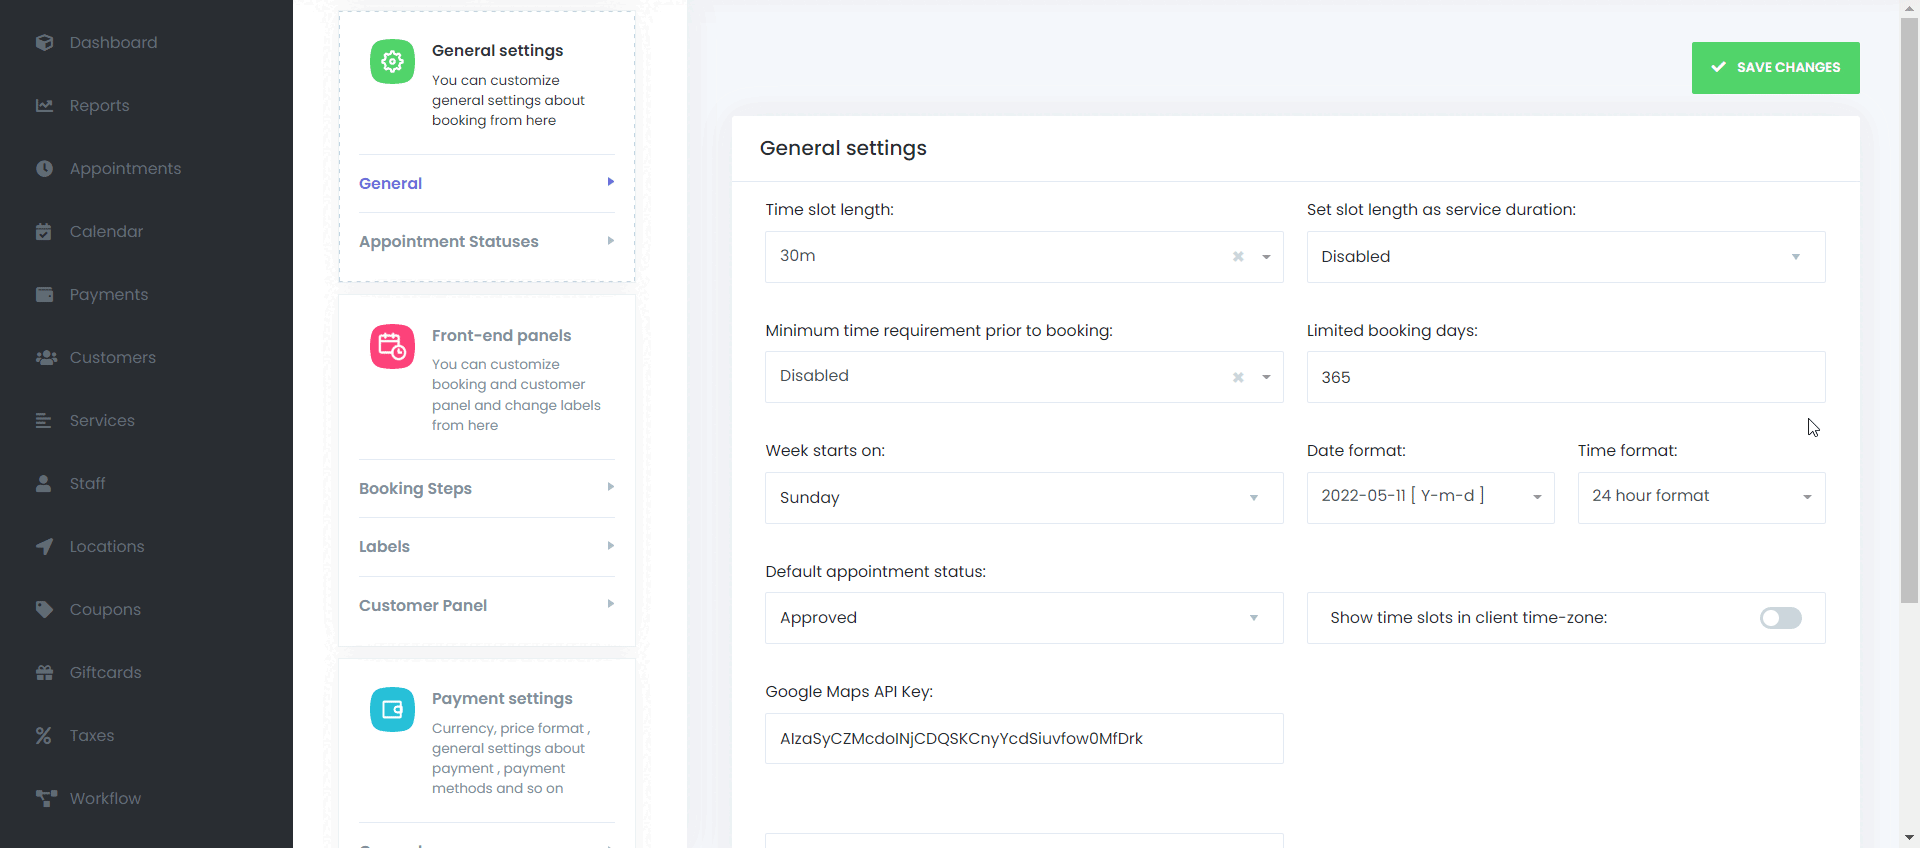Viewport: 1920px width, 848px height.
Task: Click the Customers group icon
Action: (46, 357)
